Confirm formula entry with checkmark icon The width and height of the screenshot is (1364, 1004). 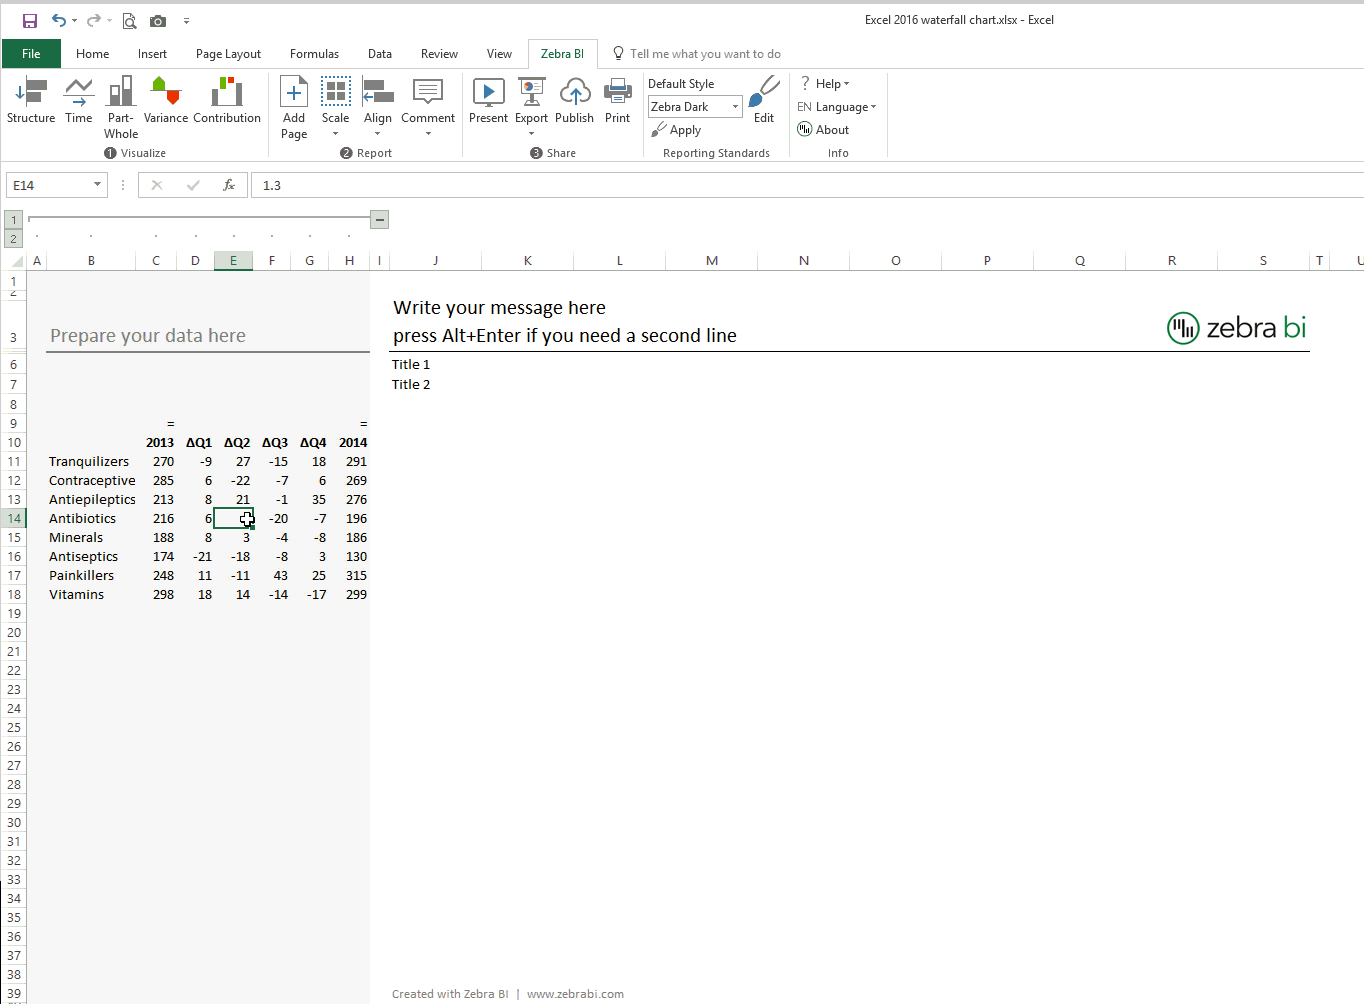(193, 185)
